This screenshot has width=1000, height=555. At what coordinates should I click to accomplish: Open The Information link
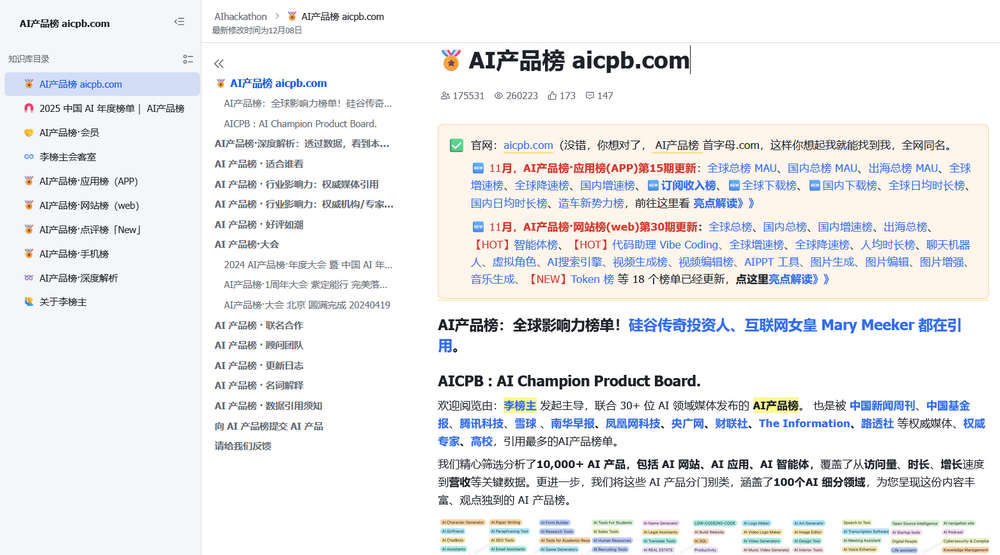(804, 424)
